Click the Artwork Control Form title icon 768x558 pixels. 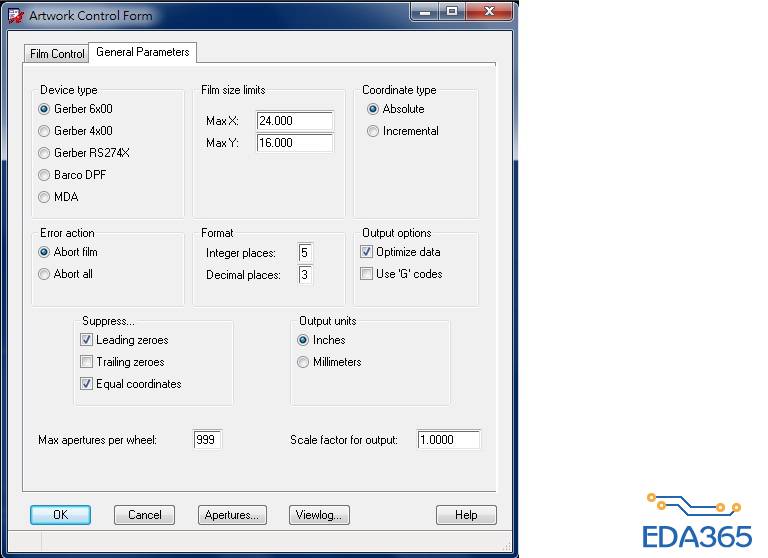(16, 16)
